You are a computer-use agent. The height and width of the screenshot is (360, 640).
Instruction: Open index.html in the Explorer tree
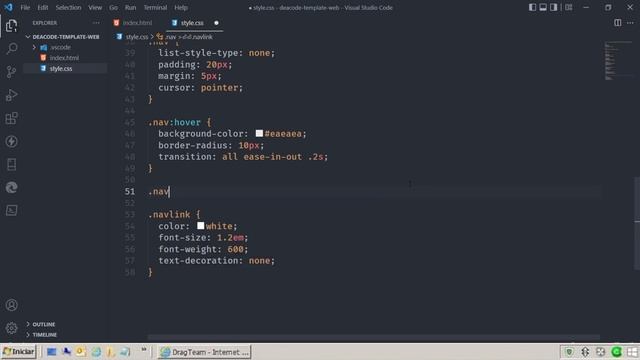tap(64, 58)
